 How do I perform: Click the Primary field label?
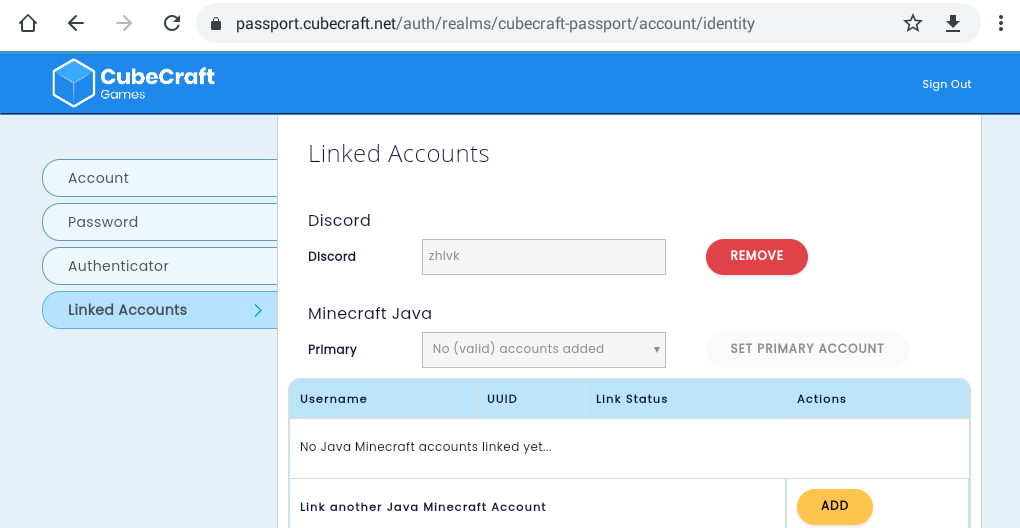(332, 350)
